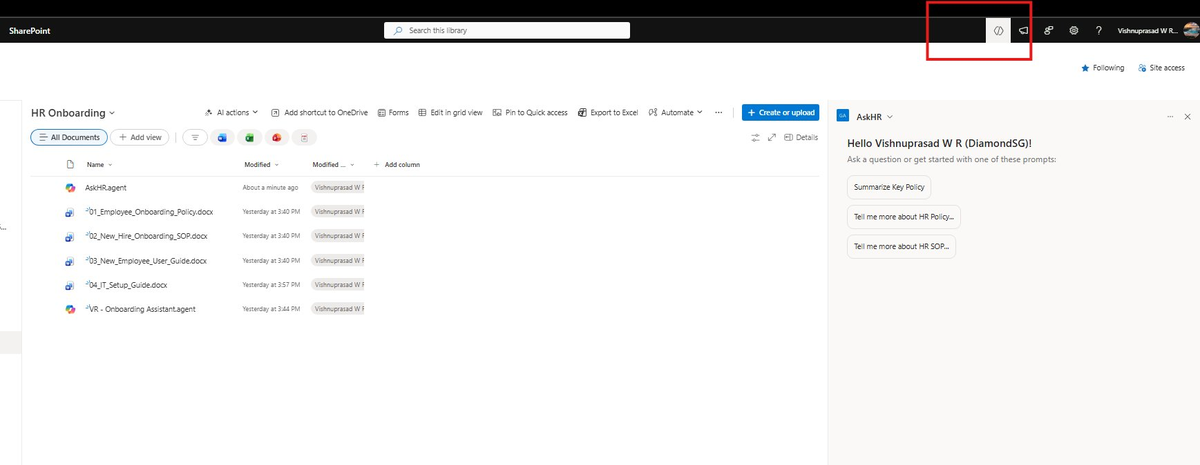
Task: Click the file type column header icon
Action: click(70, 164)
